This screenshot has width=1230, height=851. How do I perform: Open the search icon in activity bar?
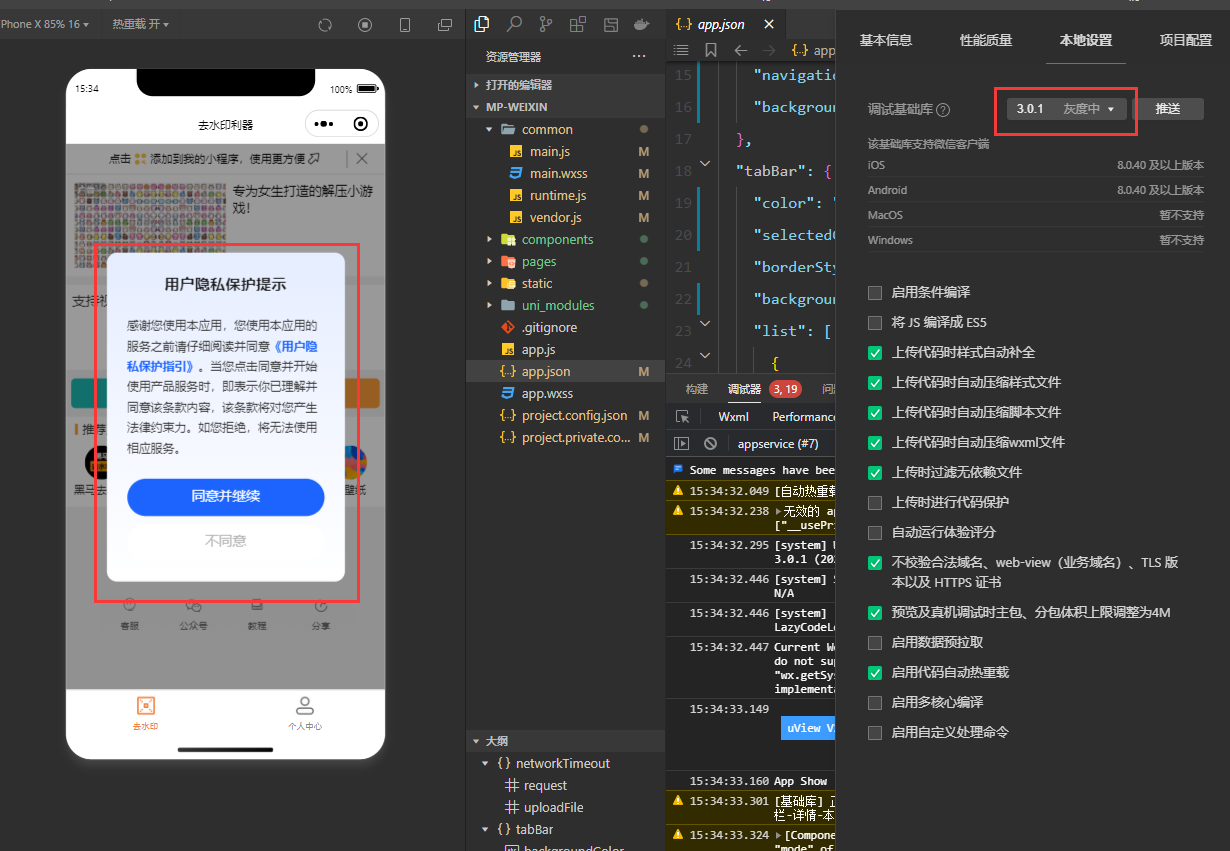pos(514,24)
